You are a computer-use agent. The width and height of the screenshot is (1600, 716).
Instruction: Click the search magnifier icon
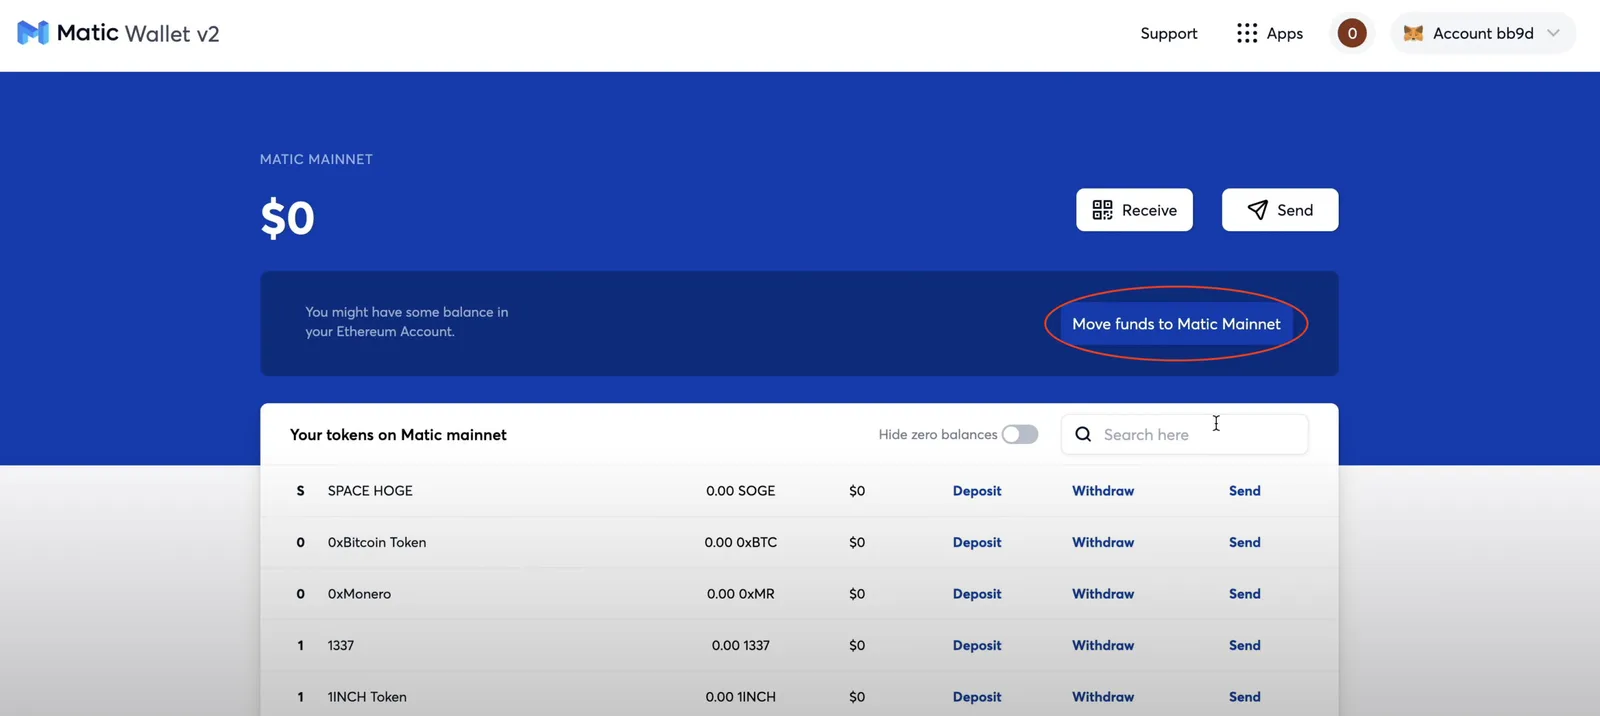coord(1083,434)
